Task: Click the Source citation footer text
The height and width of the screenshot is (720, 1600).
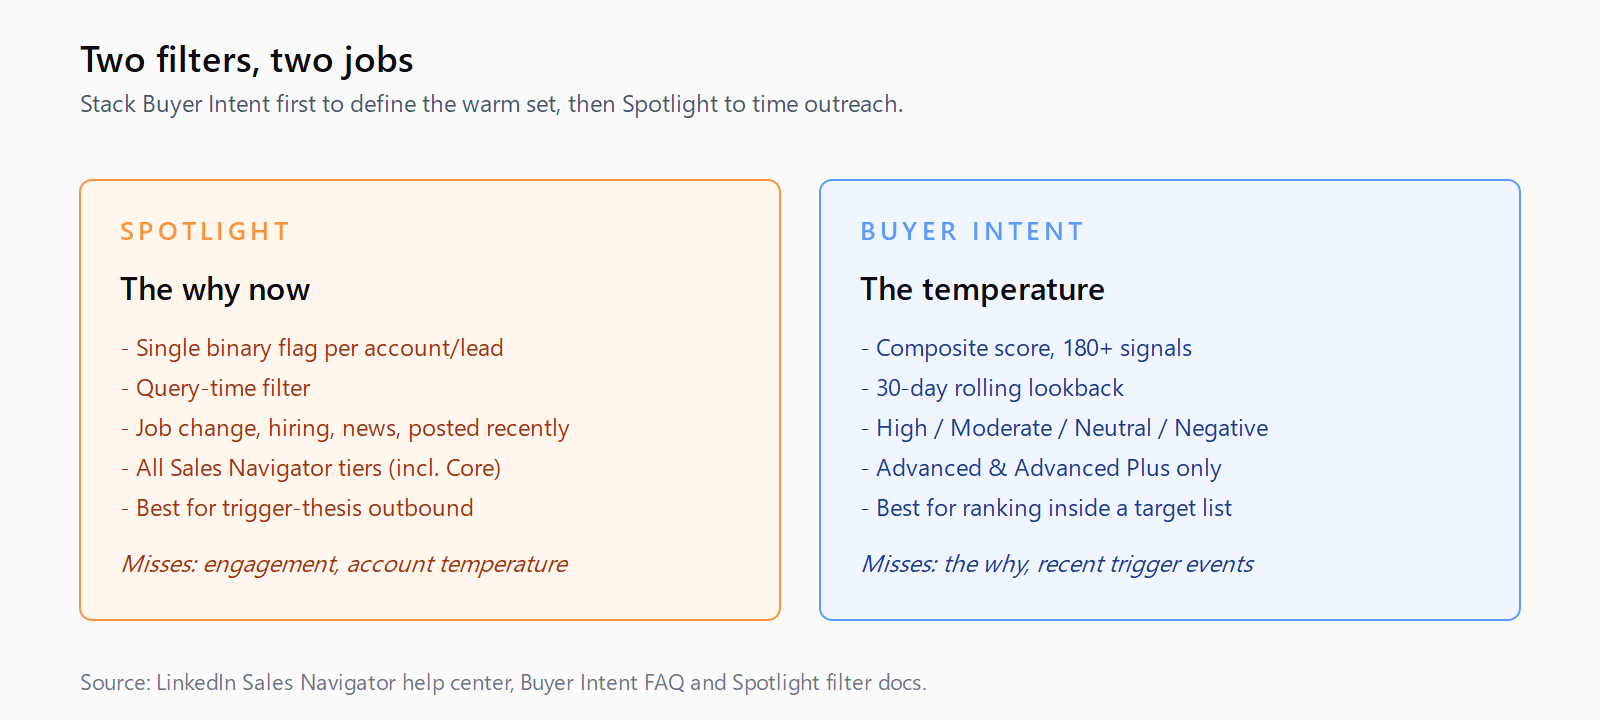Action: [504, 683]
